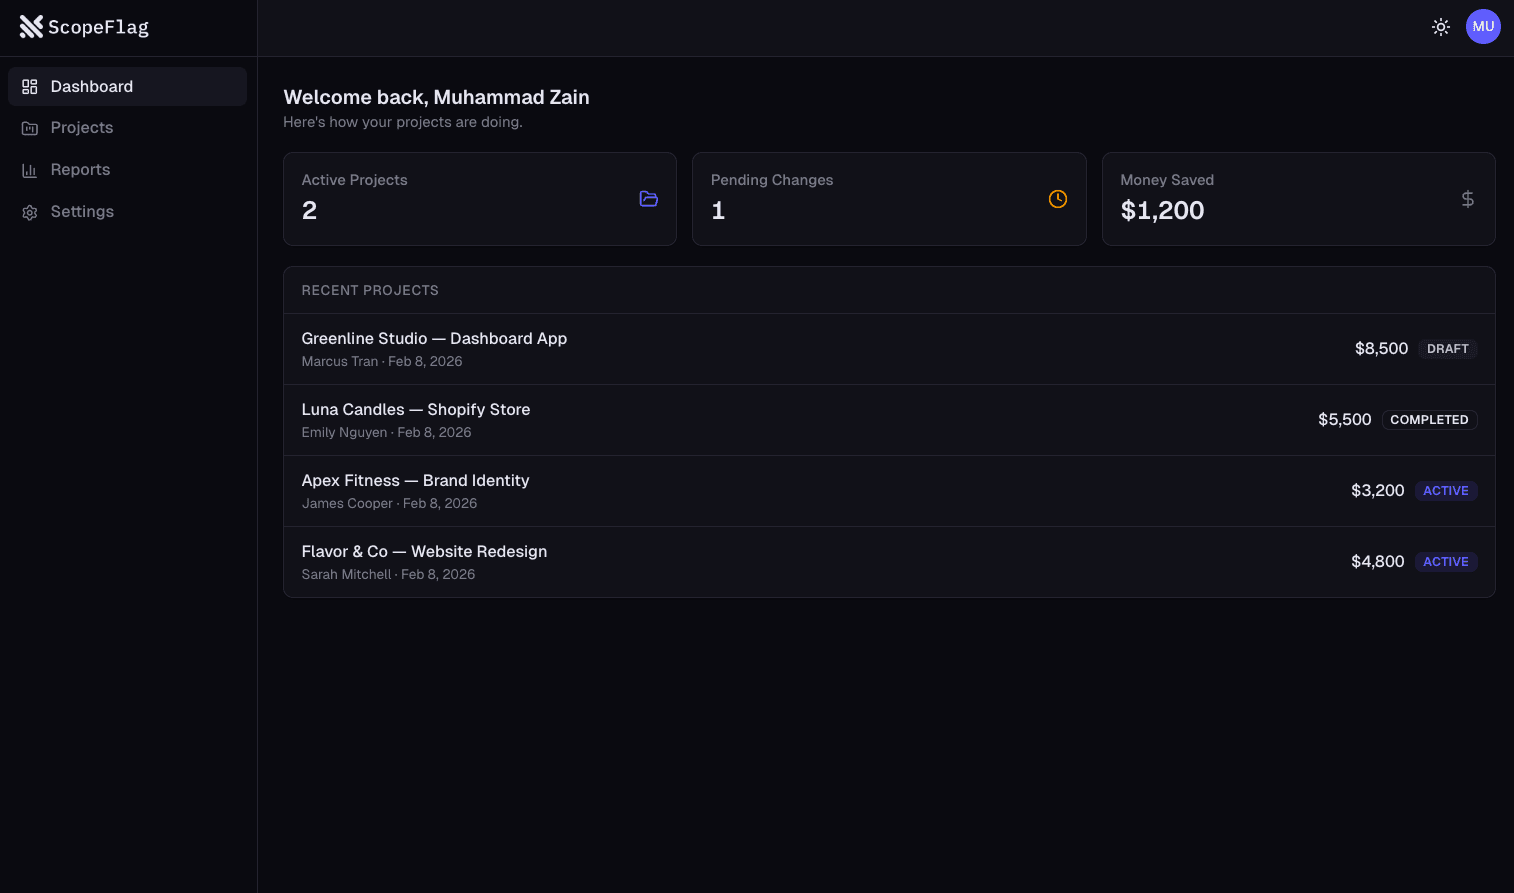Open the Luna Candles — Shopify Store project
Viewport: 1514px width, 893px height.
416,409
